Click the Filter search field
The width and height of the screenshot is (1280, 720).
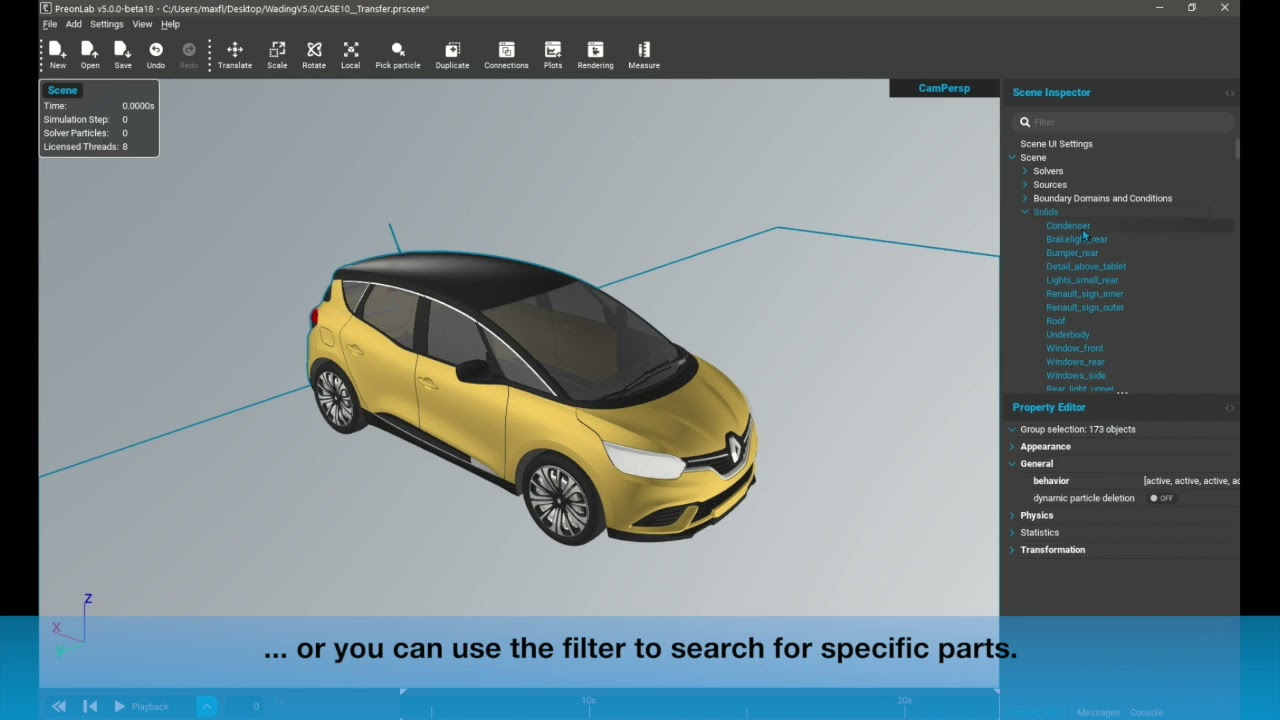[x=1122, y=122]
